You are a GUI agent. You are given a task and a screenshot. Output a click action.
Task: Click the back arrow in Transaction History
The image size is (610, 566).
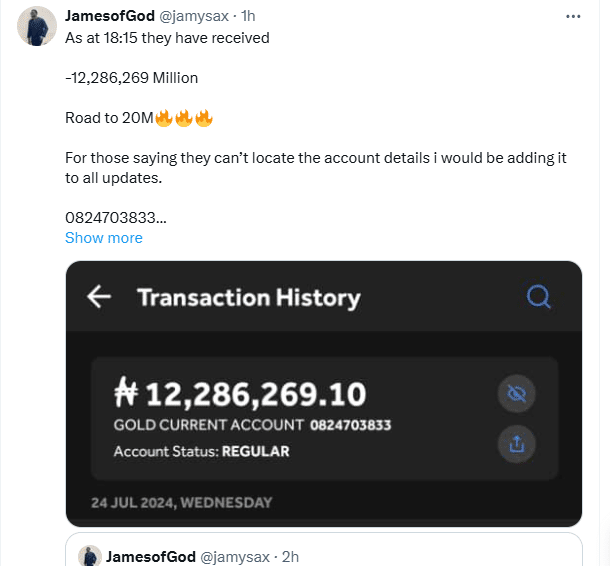tap(98, 297)
